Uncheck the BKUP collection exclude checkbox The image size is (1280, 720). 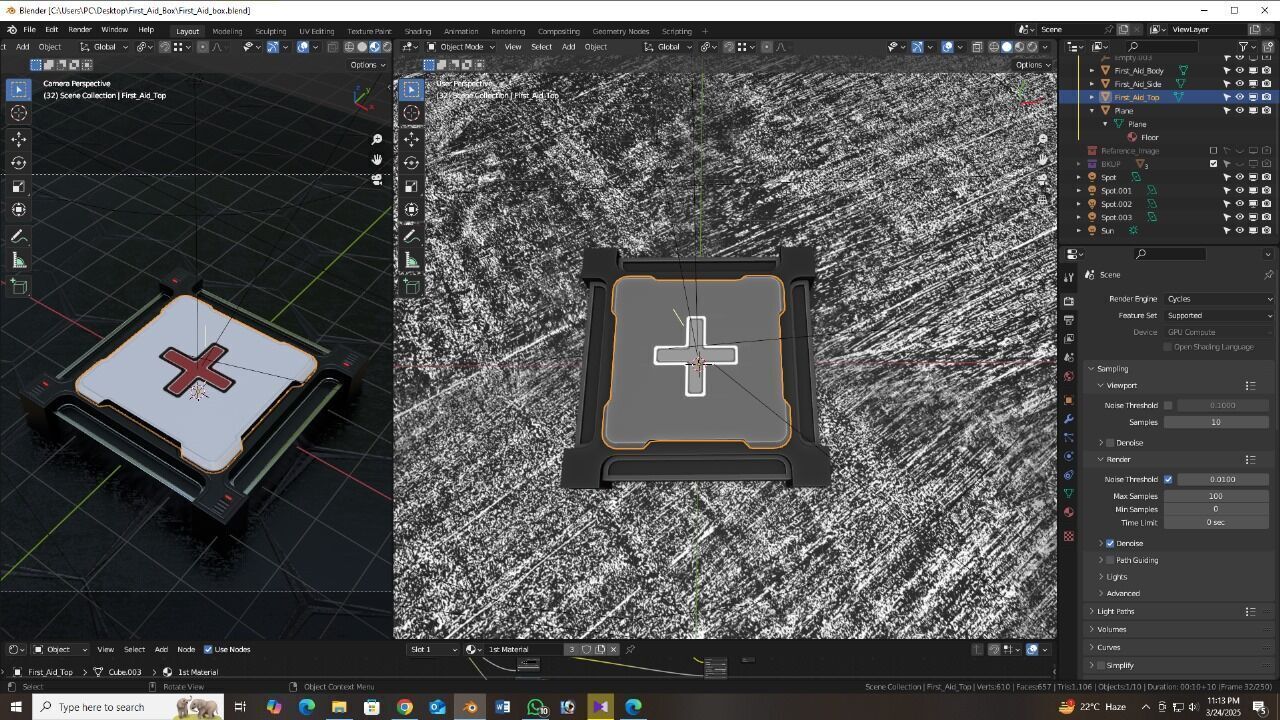pos(1214,164)
